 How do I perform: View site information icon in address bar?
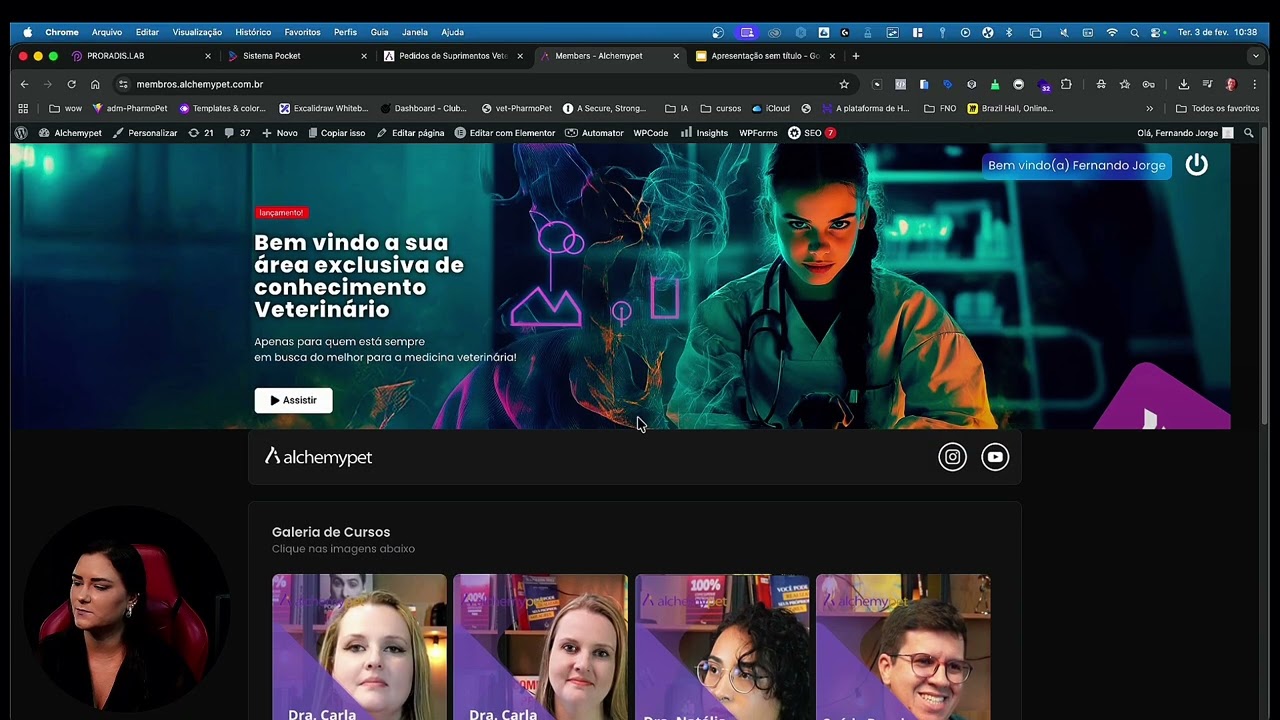[123, 84]
